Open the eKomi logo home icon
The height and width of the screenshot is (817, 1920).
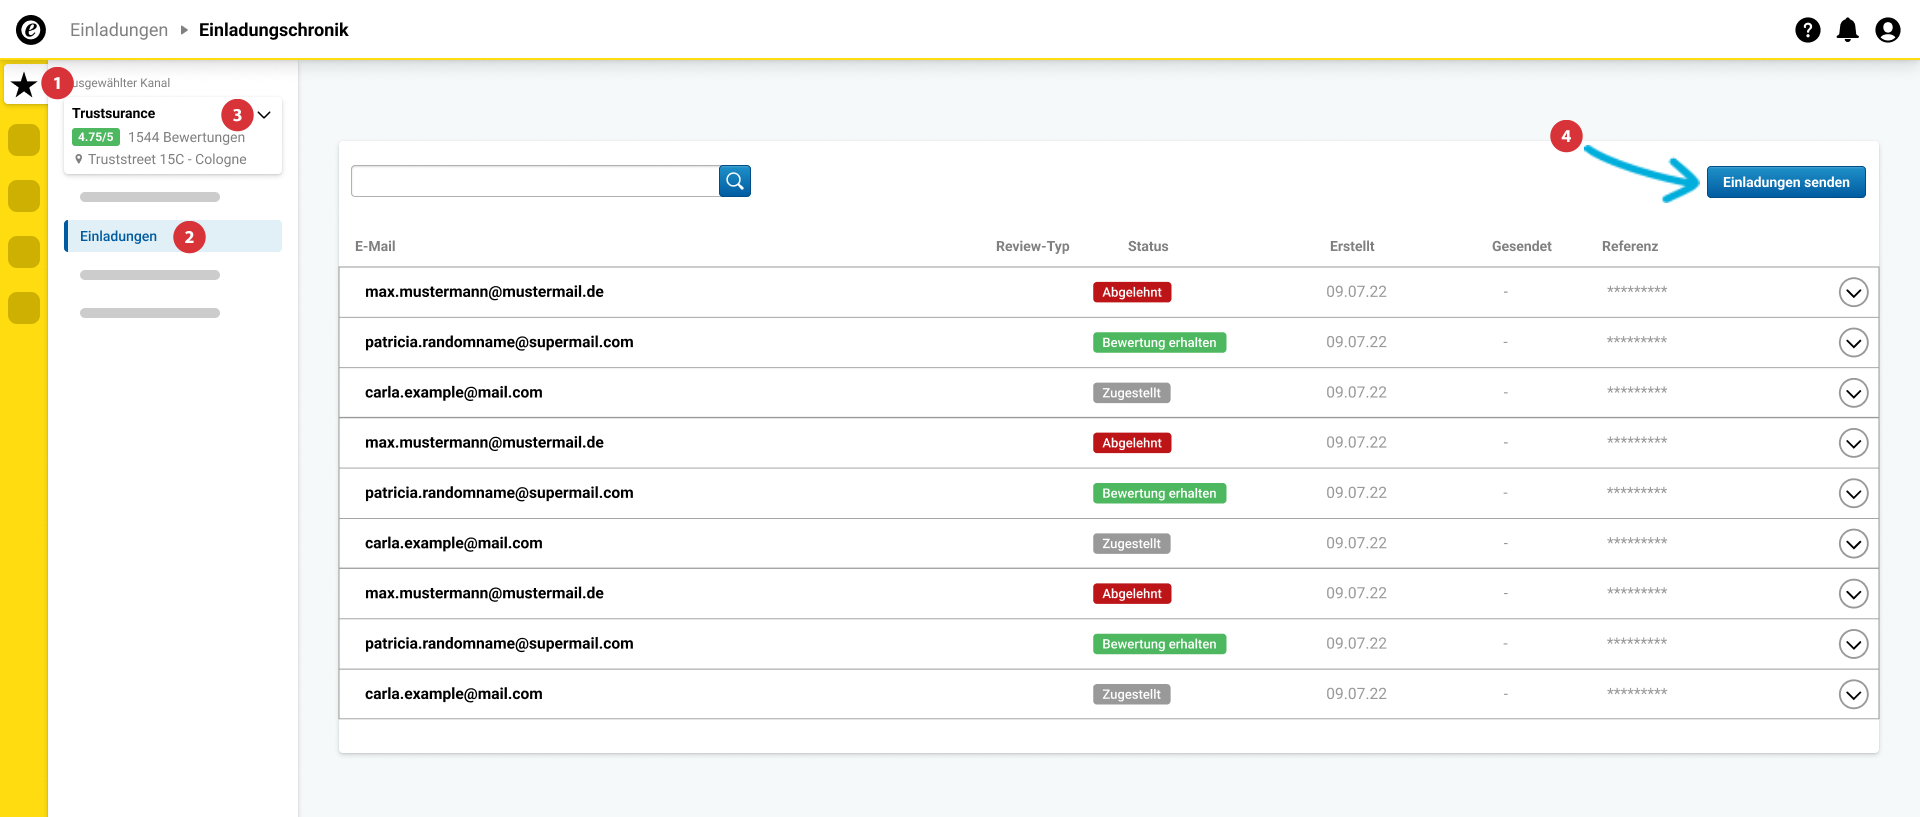(x=31, y=30)
